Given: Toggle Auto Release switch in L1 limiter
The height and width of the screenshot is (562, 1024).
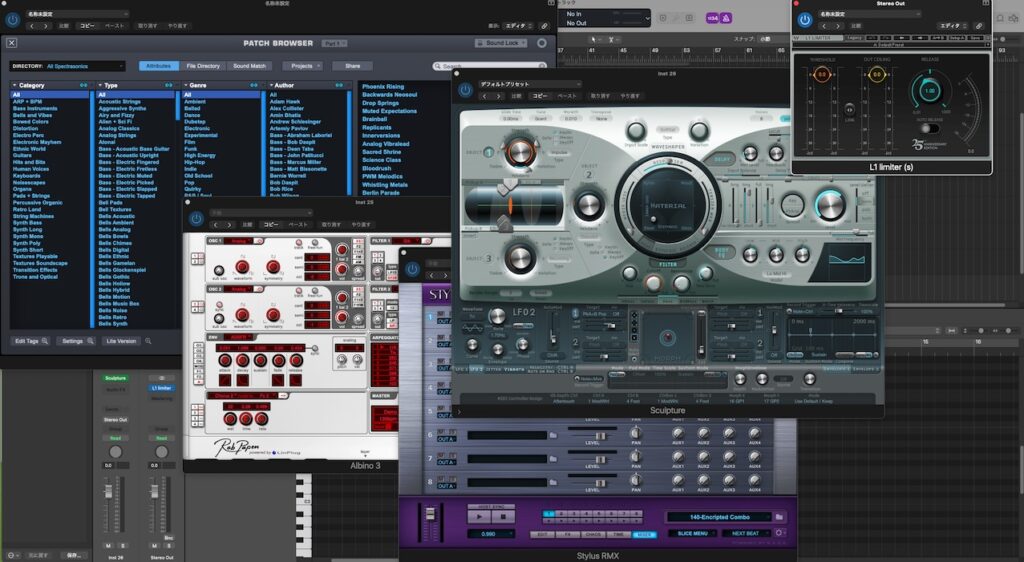Looking at the screenshot, I should (930, 128).
